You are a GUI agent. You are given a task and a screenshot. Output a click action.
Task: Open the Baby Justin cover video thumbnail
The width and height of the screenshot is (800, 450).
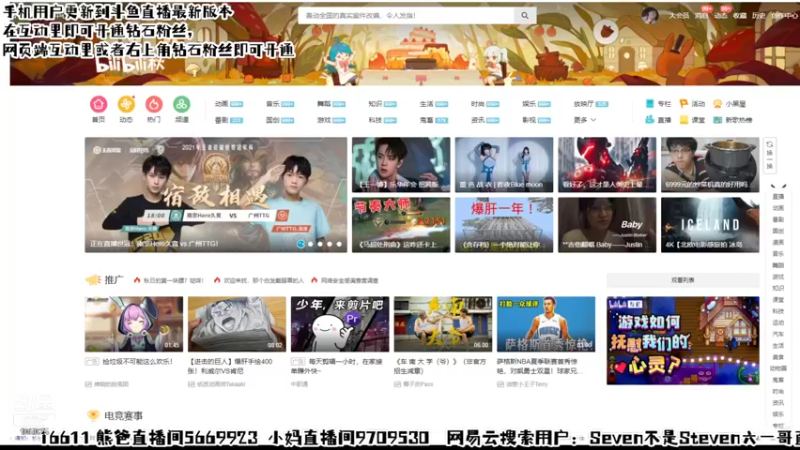coord(607,225)
